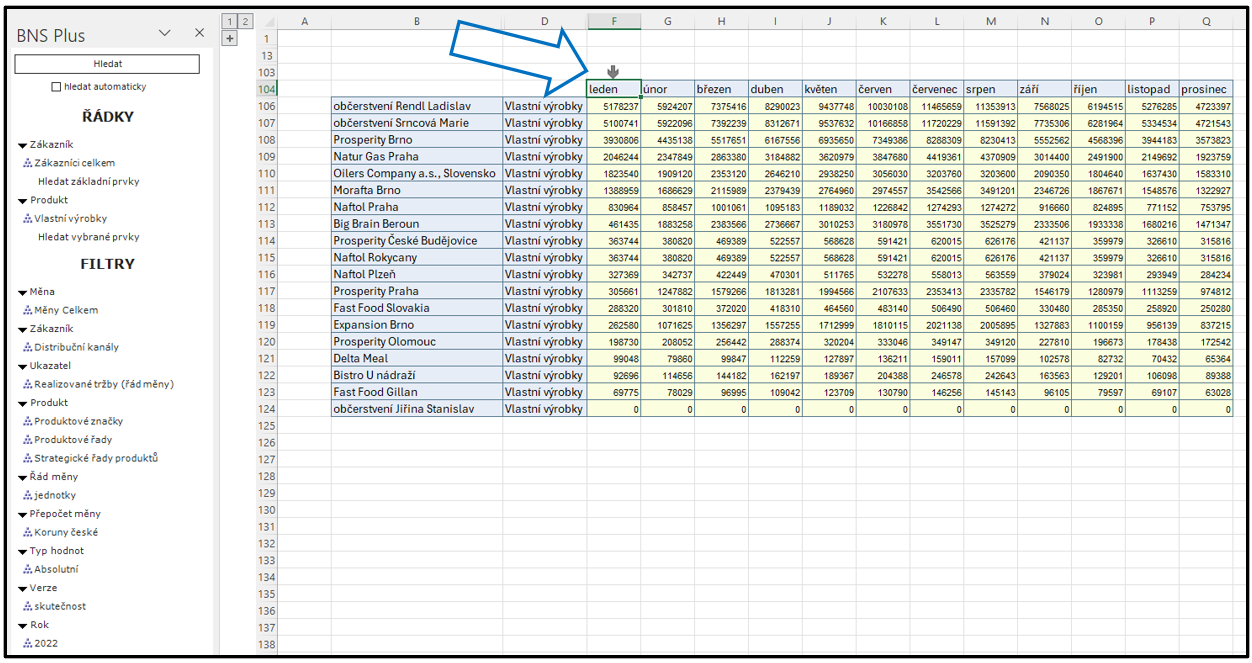The height and width of the screenshot is (663, 1252).
Task: Select the listopad header cell
Action: click(x=1152, y=89)
